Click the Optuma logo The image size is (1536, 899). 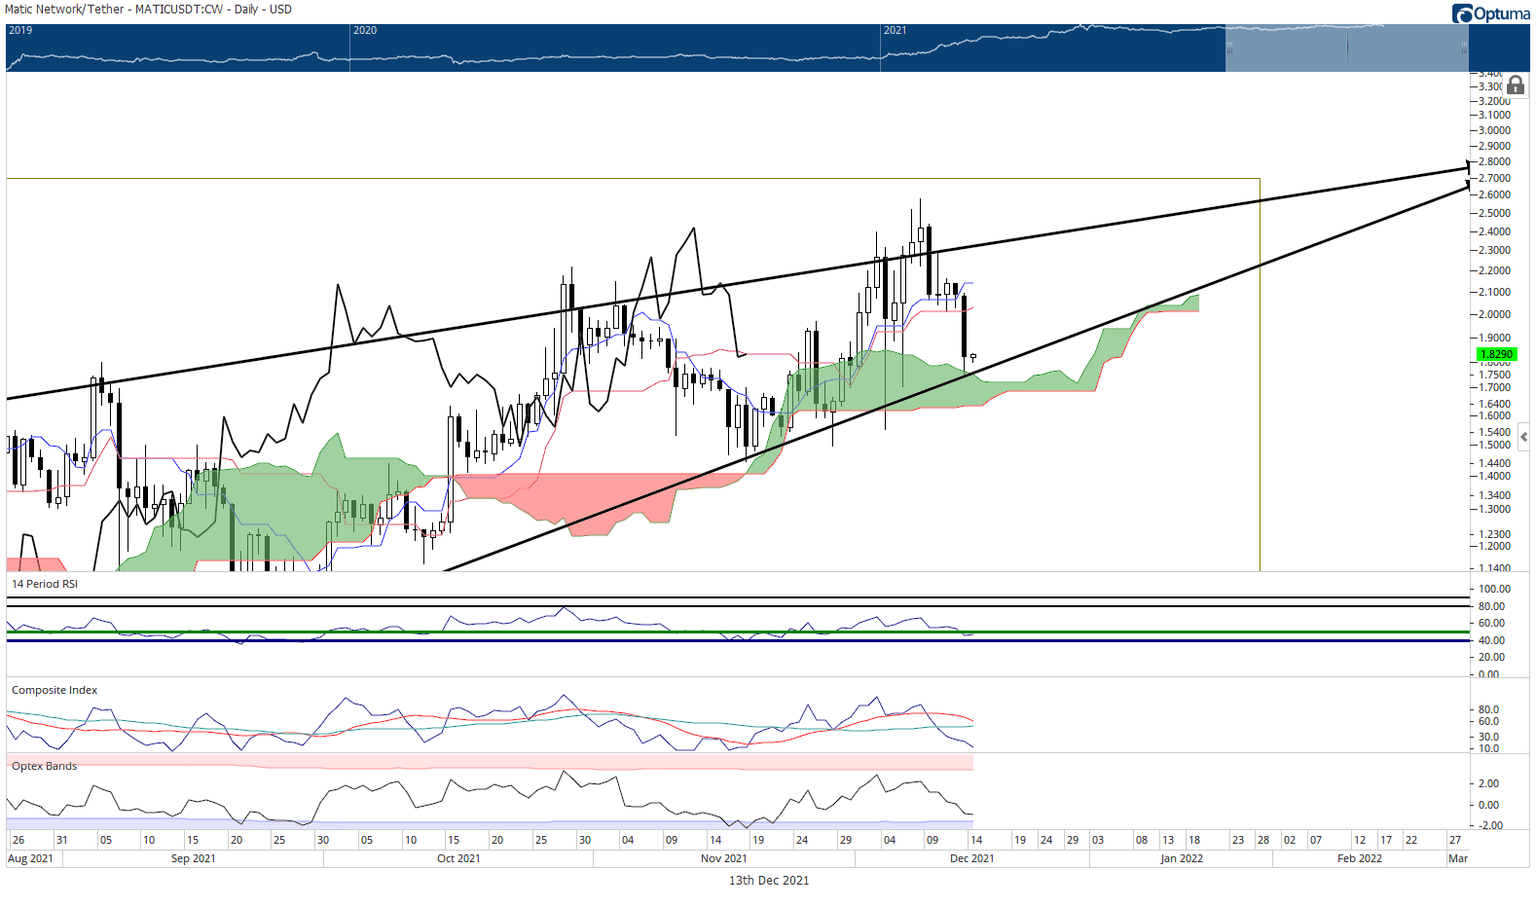tap(1490, 13)
